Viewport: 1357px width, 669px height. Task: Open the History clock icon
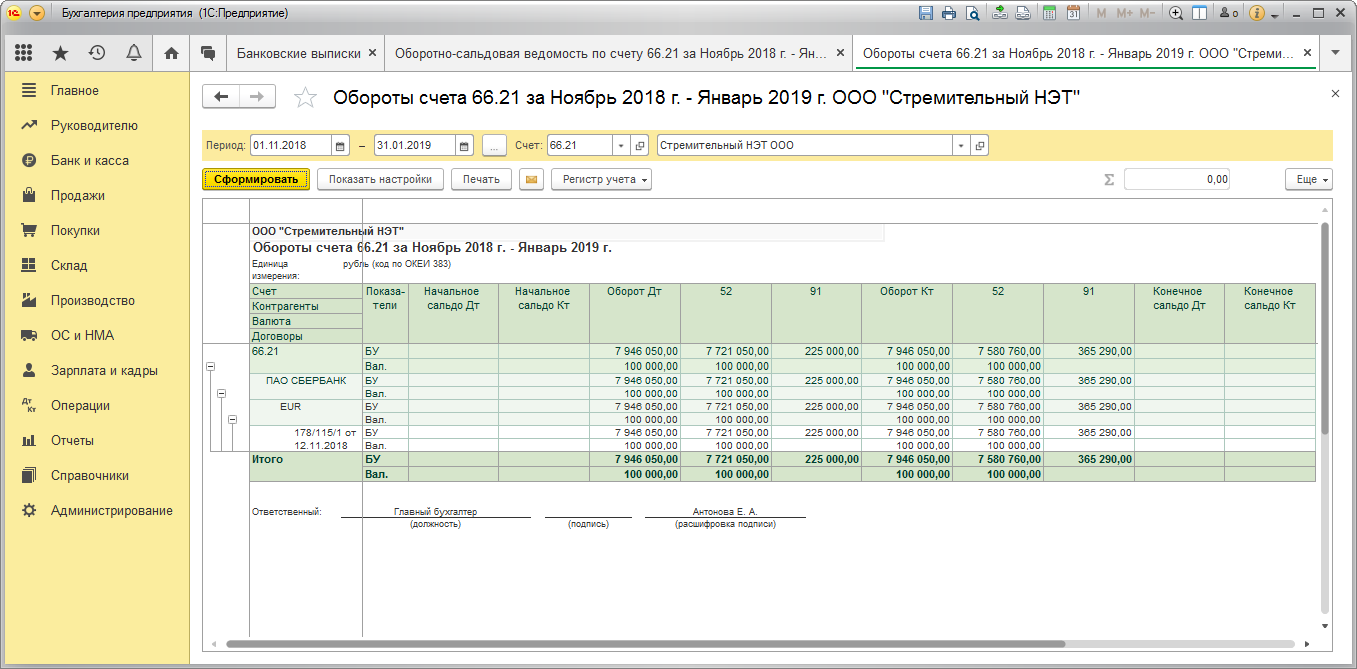97,53
